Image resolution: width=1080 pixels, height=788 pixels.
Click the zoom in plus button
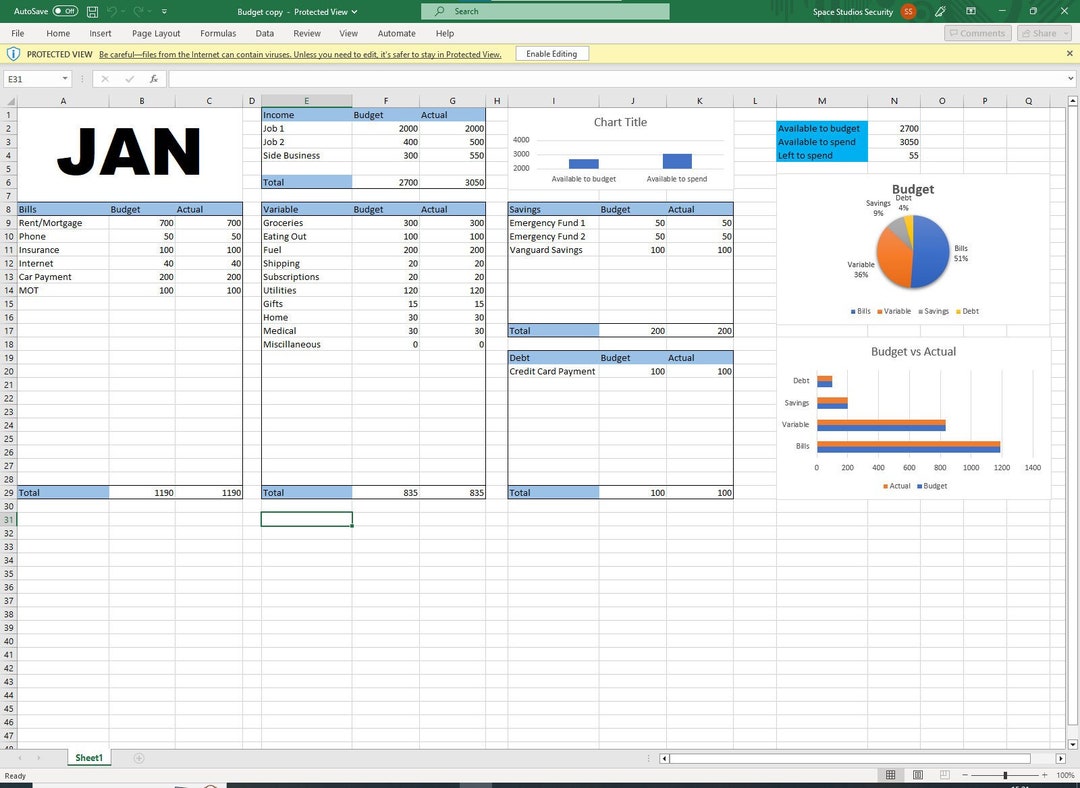pyautogui.click(x=1045, y=776)
